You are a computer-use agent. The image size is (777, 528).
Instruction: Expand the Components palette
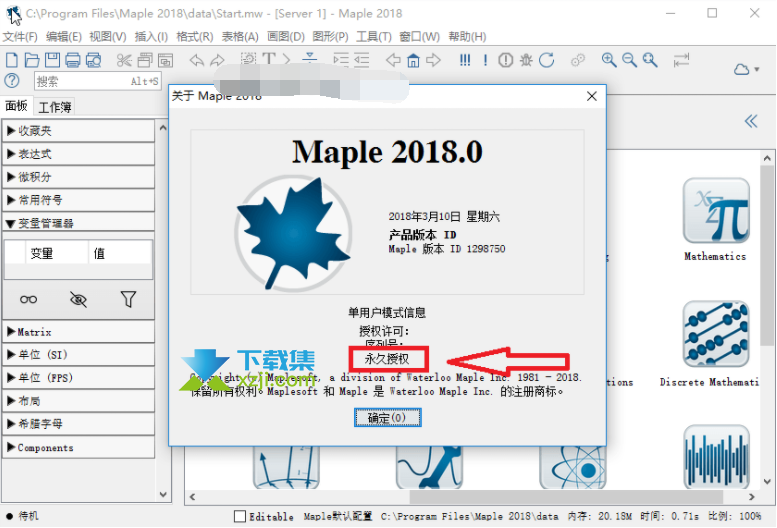(78, 447)
